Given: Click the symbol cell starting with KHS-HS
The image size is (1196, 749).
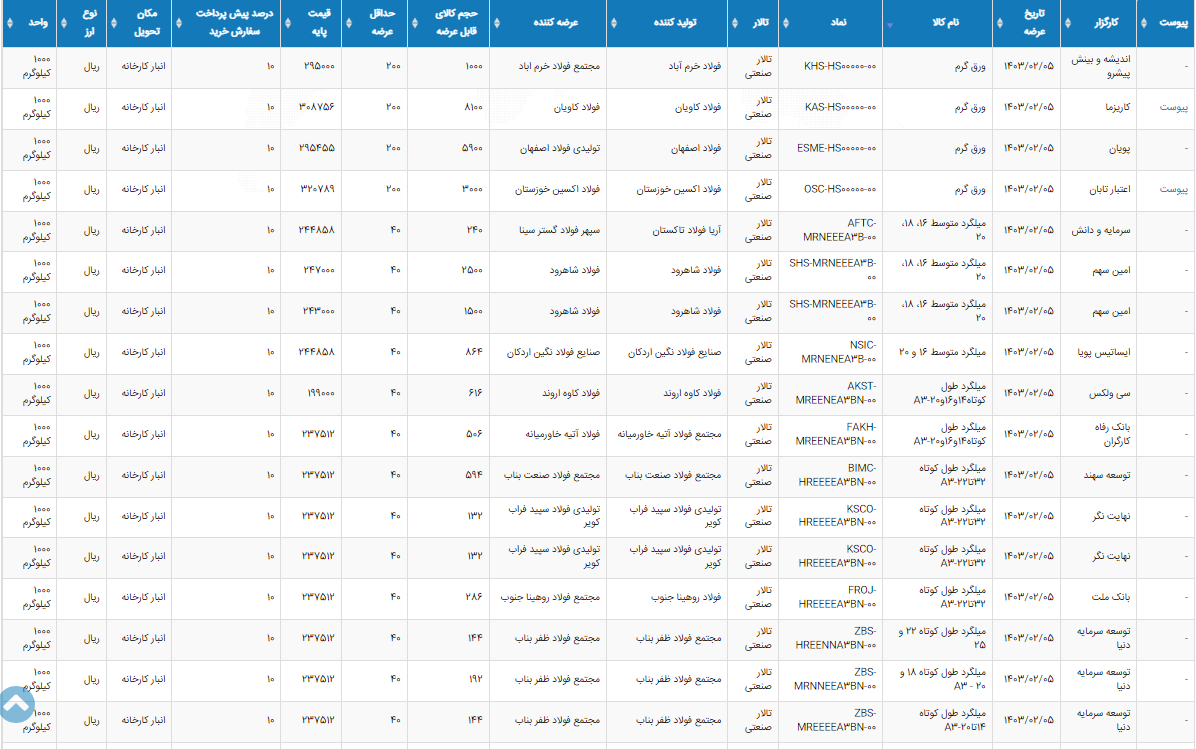Looking at the screenshot, I should 840,66.
